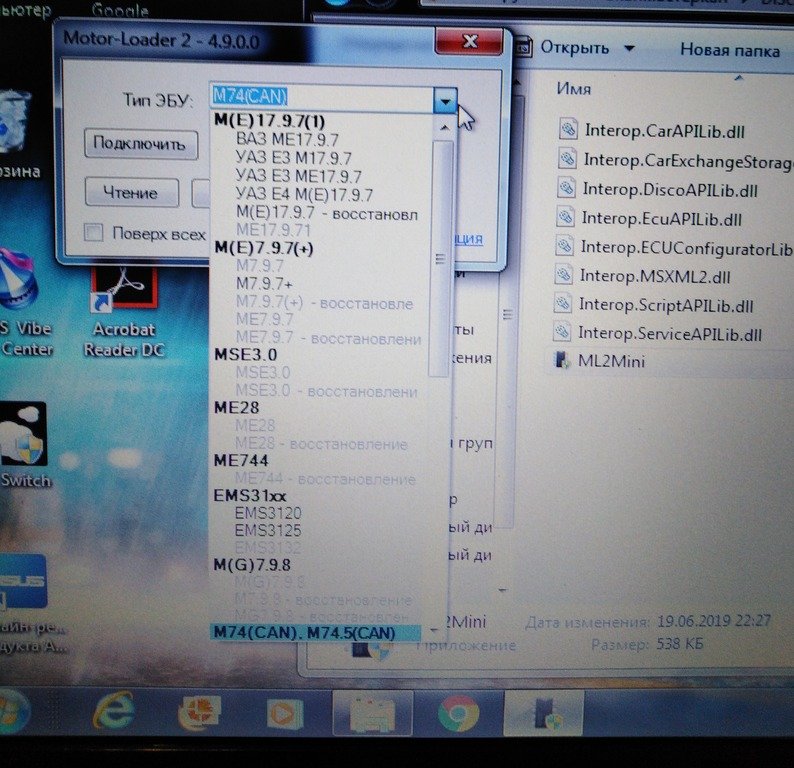
Task: Select the Interop.CarExchangeStorage file icon
Action: (567, 158)
